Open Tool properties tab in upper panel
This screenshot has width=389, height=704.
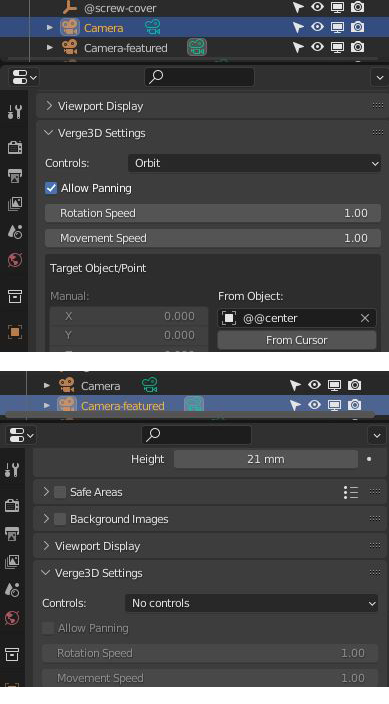pyautogui.click(x=14, y=111)
